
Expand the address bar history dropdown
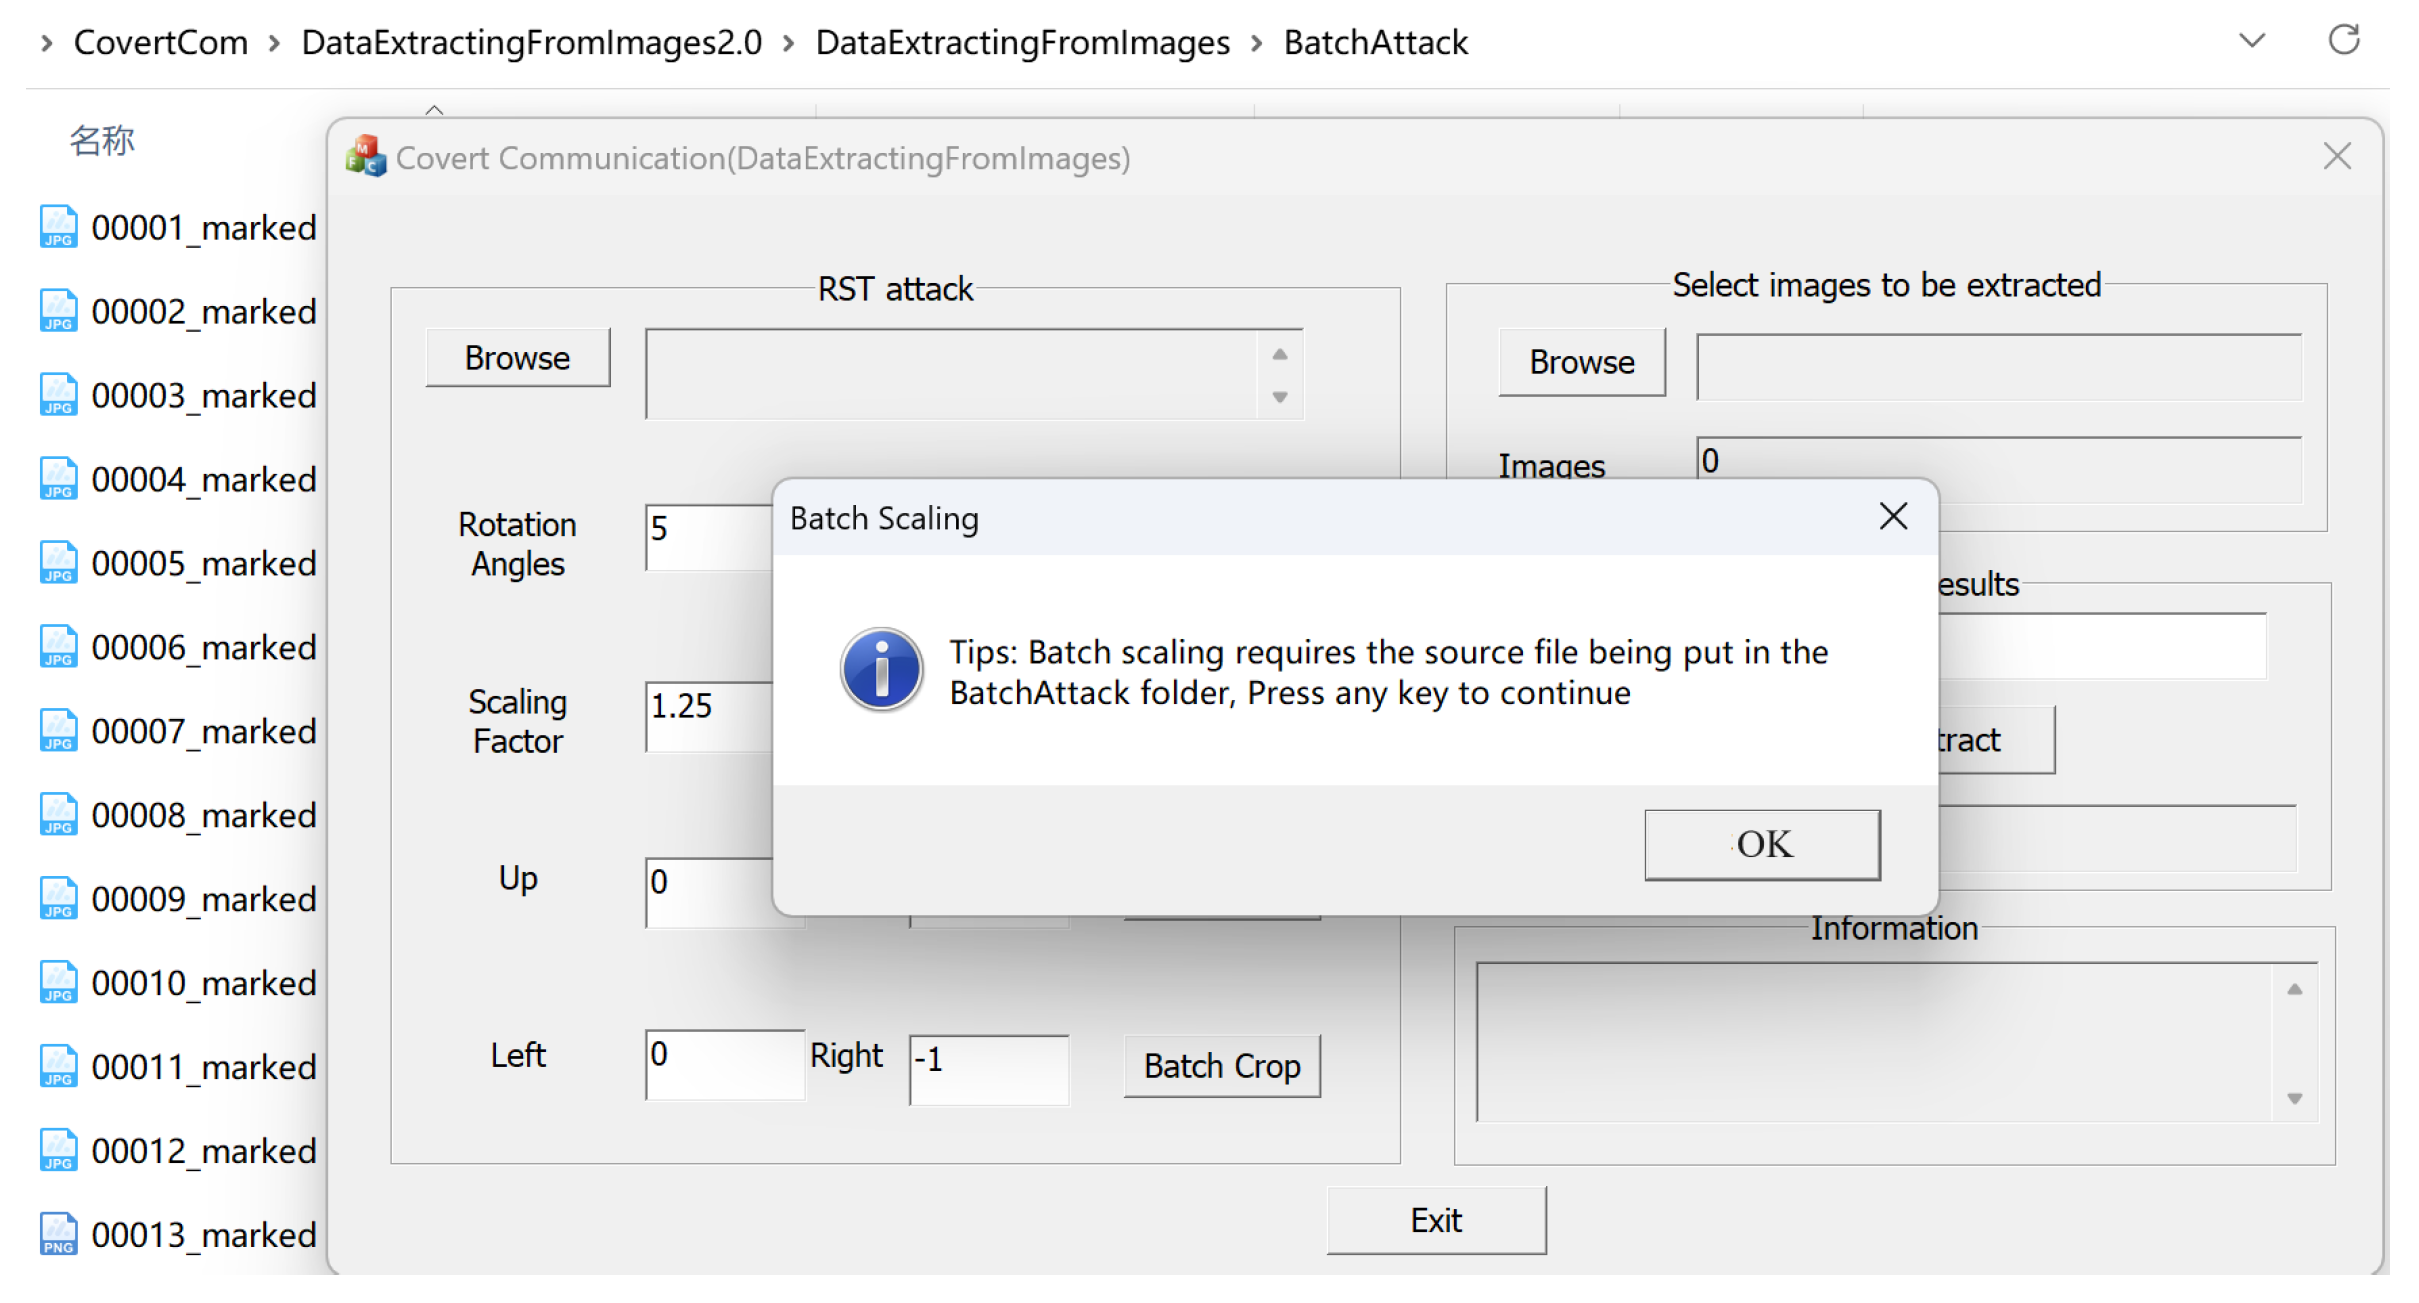2251,41
